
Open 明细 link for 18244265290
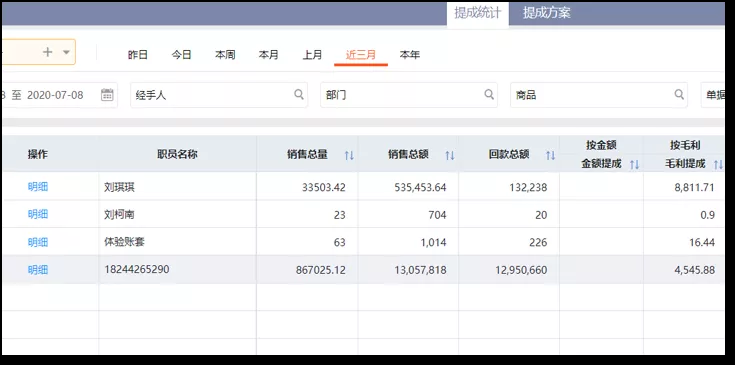pos(38,270)
